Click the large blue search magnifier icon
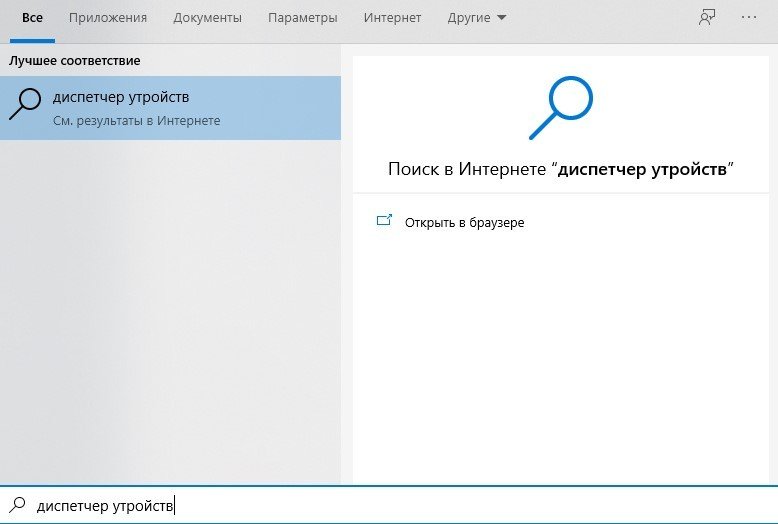778x524 pixels. [561, 108]
